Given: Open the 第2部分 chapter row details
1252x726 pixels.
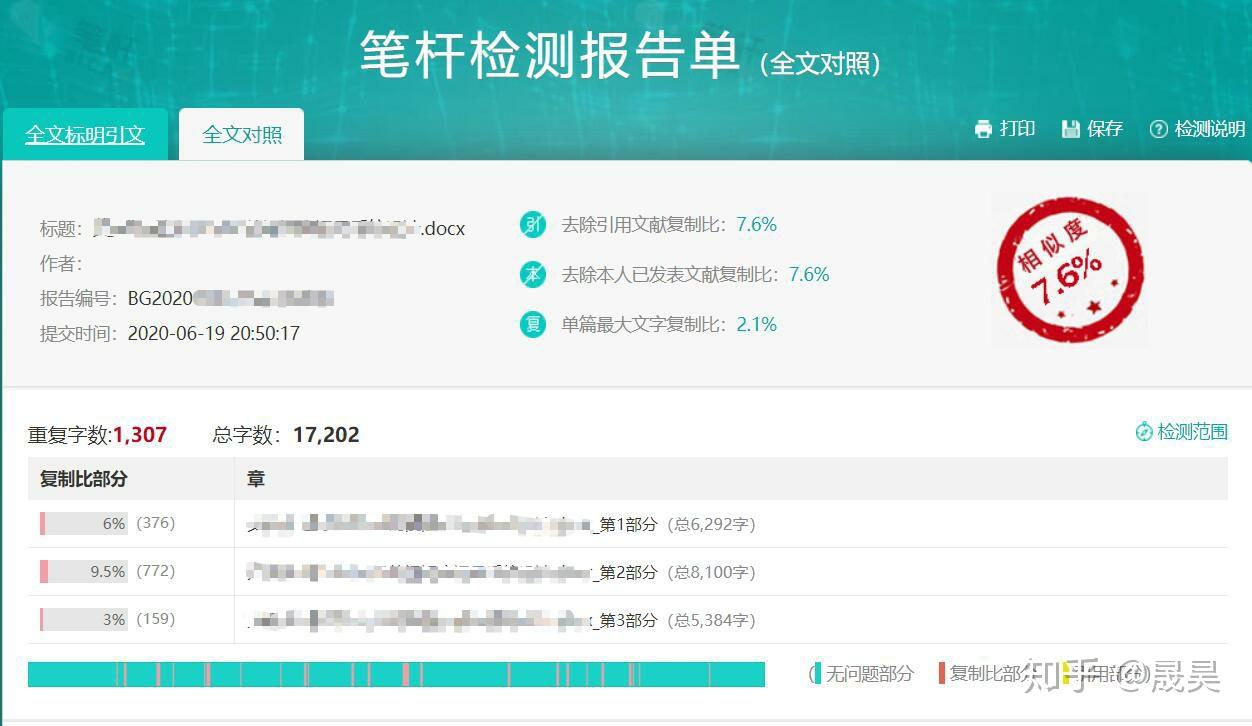Looking at the screenshot, I should click(500, 571).
